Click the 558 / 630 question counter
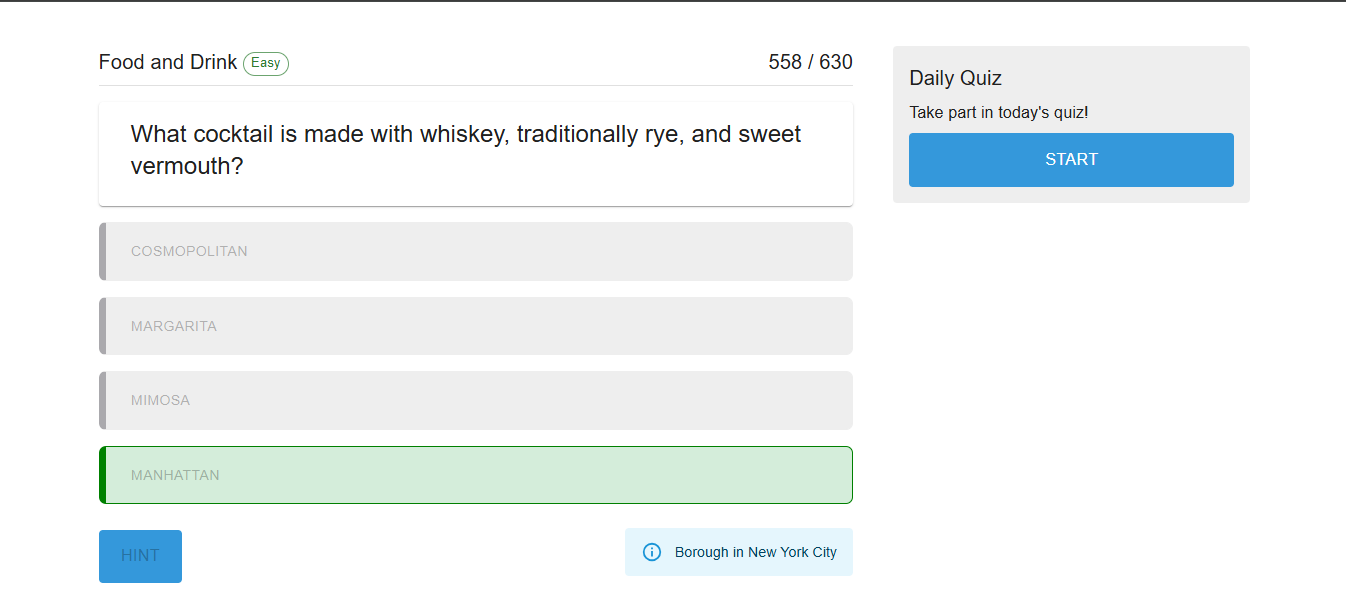The image size is (1346, 593). (810, 62)
